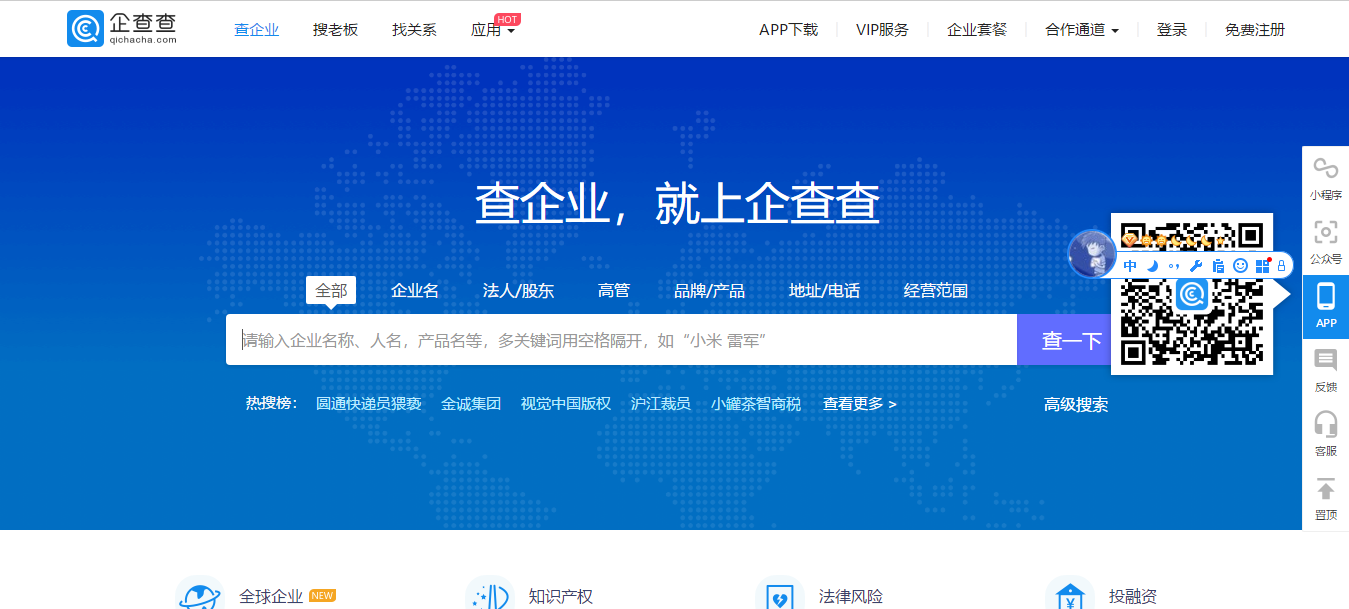This screenshot has width=1349, height=609.
Task: Click the NEW badge beside 全球企业
Action: click(x=322, y=595)
